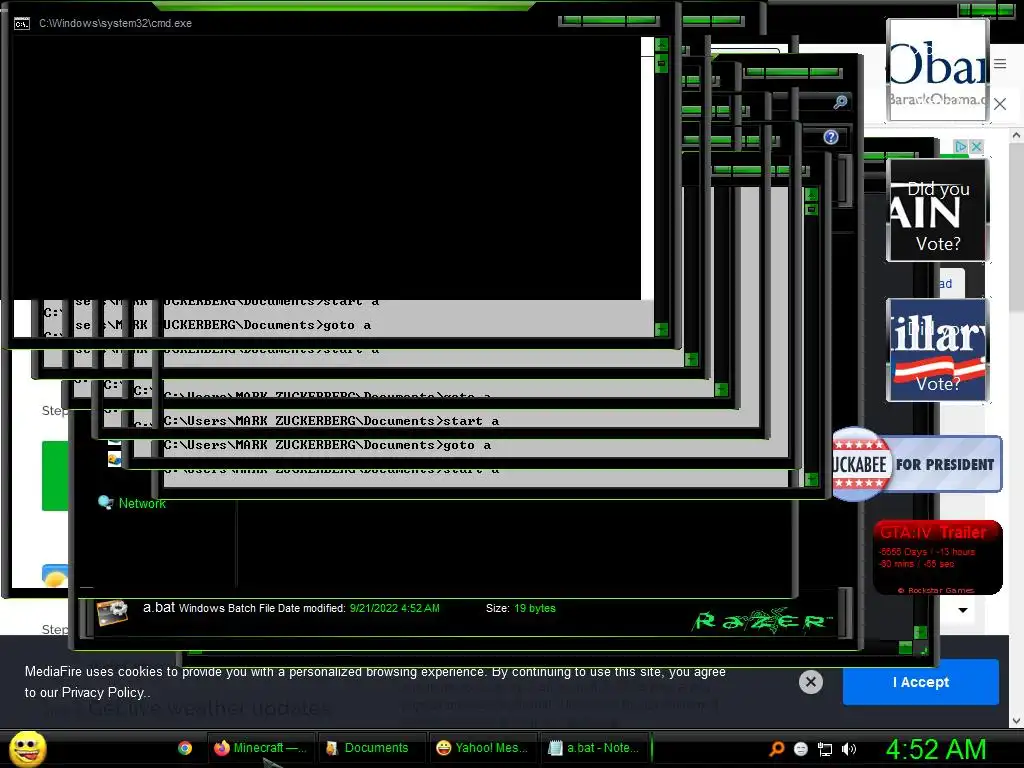
Task: Open the hamburger menu beside Obama ad
Action: coord(1000,63)
